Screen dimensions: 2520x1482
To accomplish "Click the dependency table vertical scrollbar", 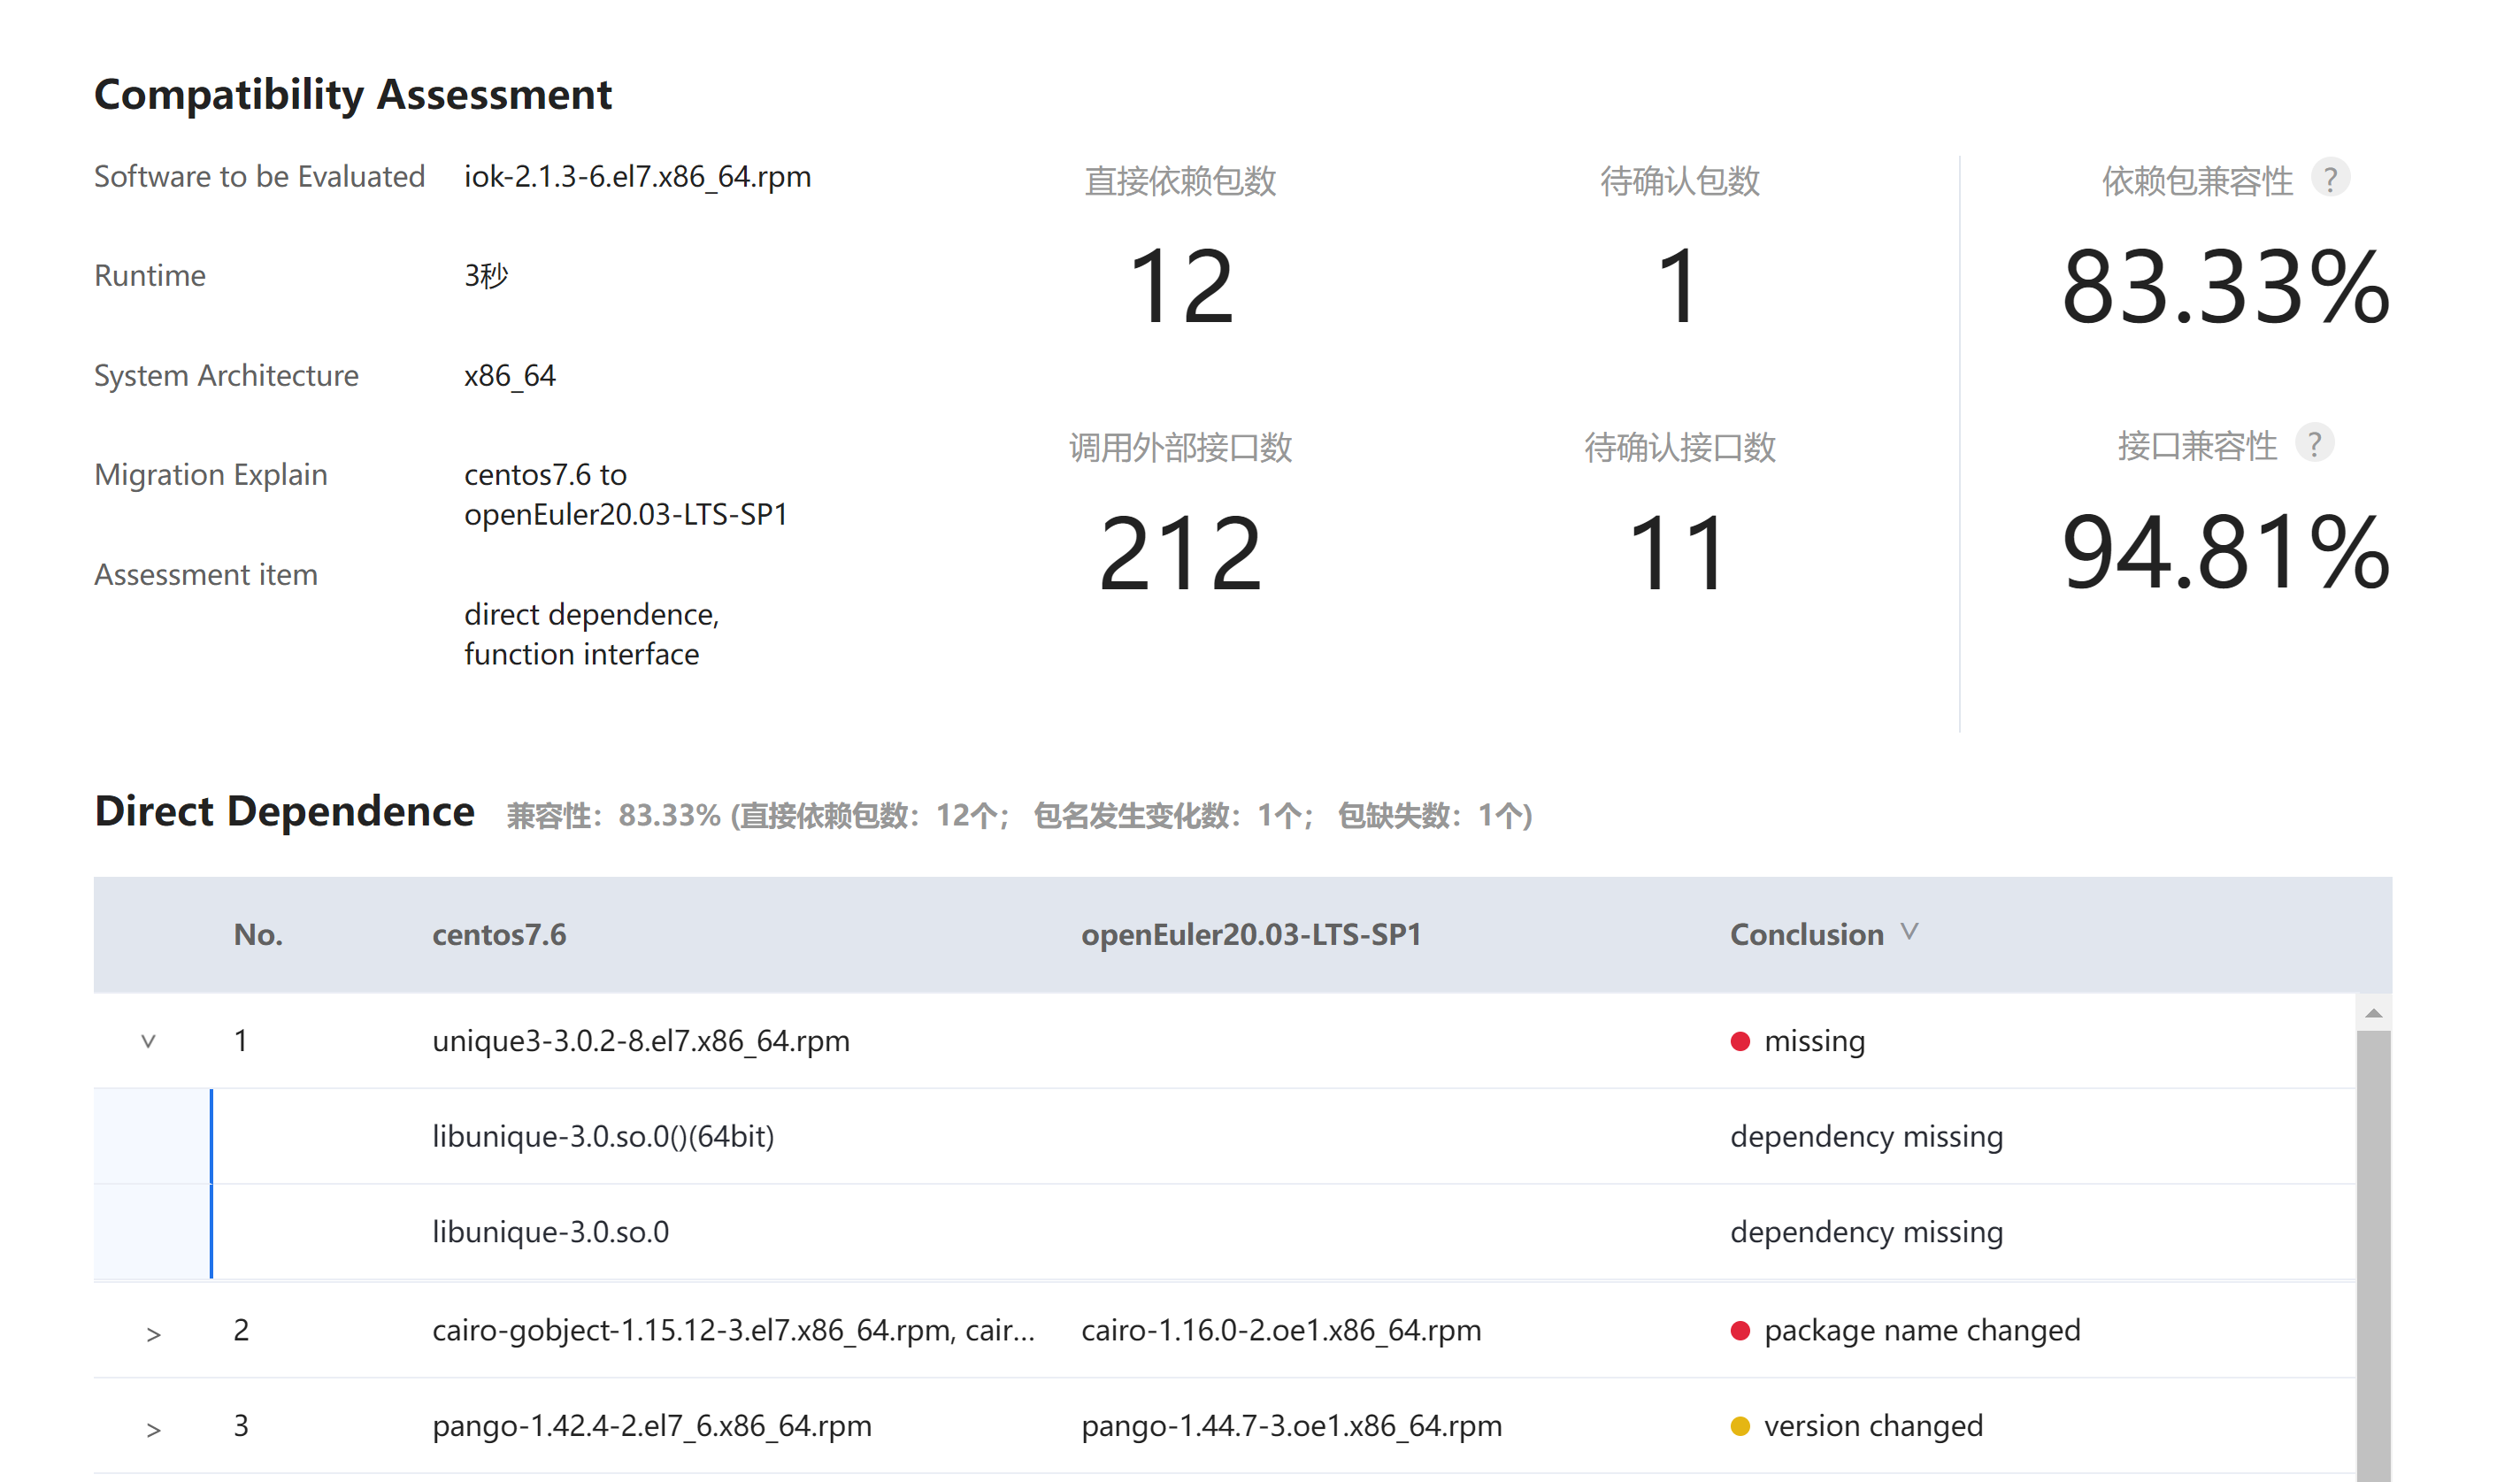I will pos(2372,1250).
